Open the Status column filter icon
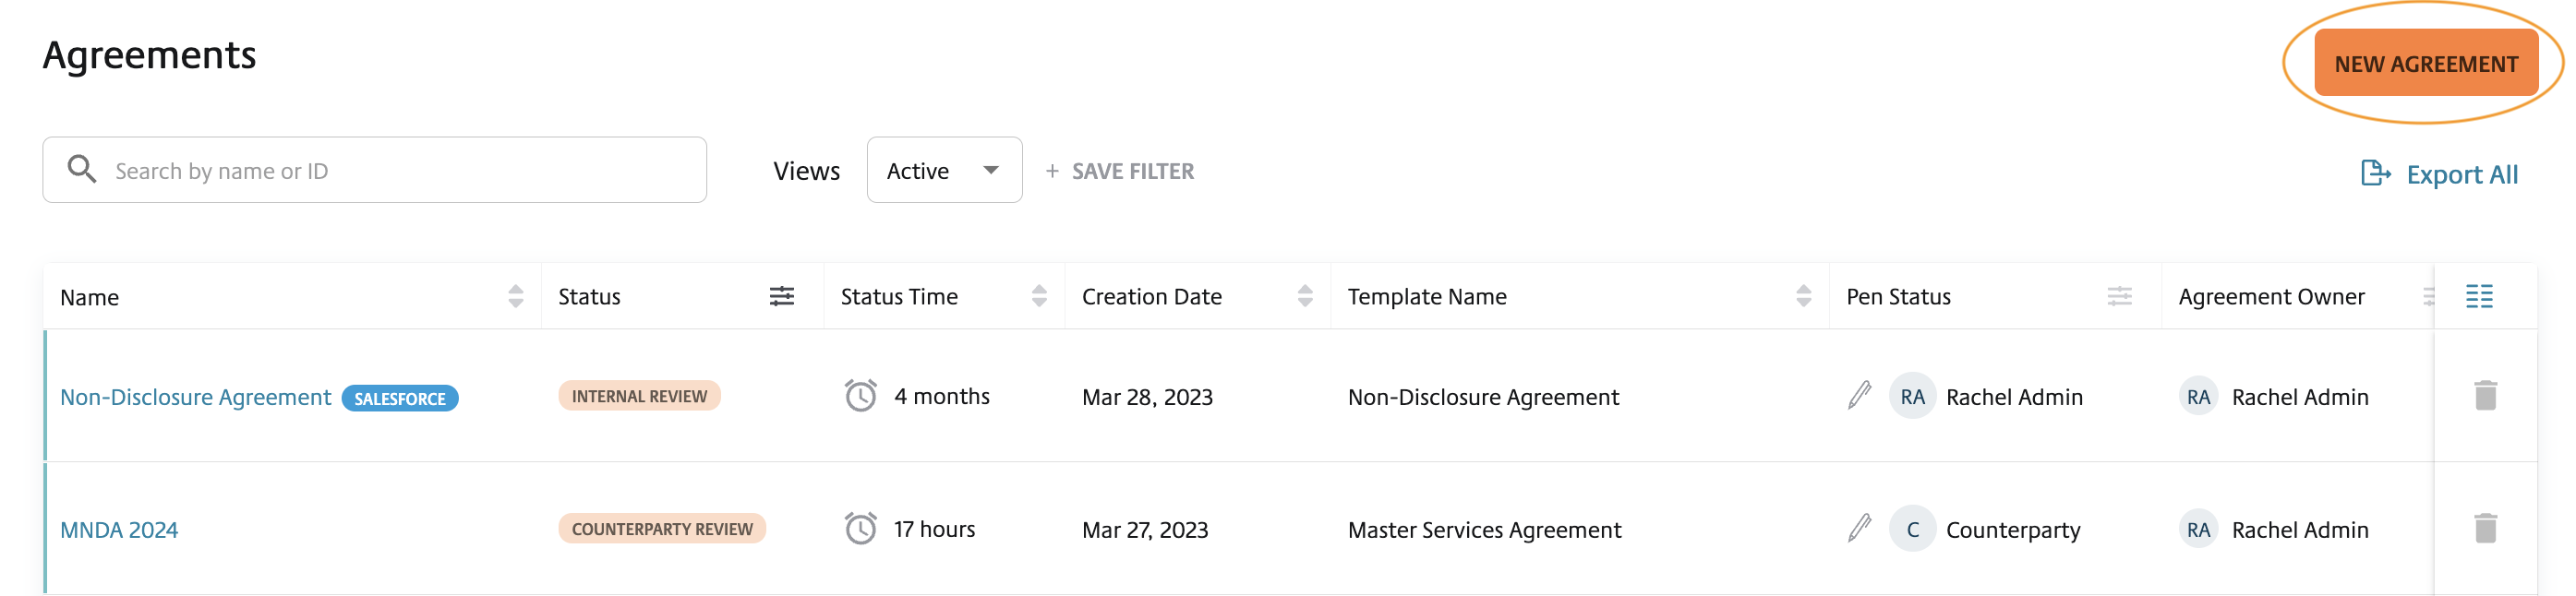2576x596 pixels. pyautogui.click(x=781, y=296)
